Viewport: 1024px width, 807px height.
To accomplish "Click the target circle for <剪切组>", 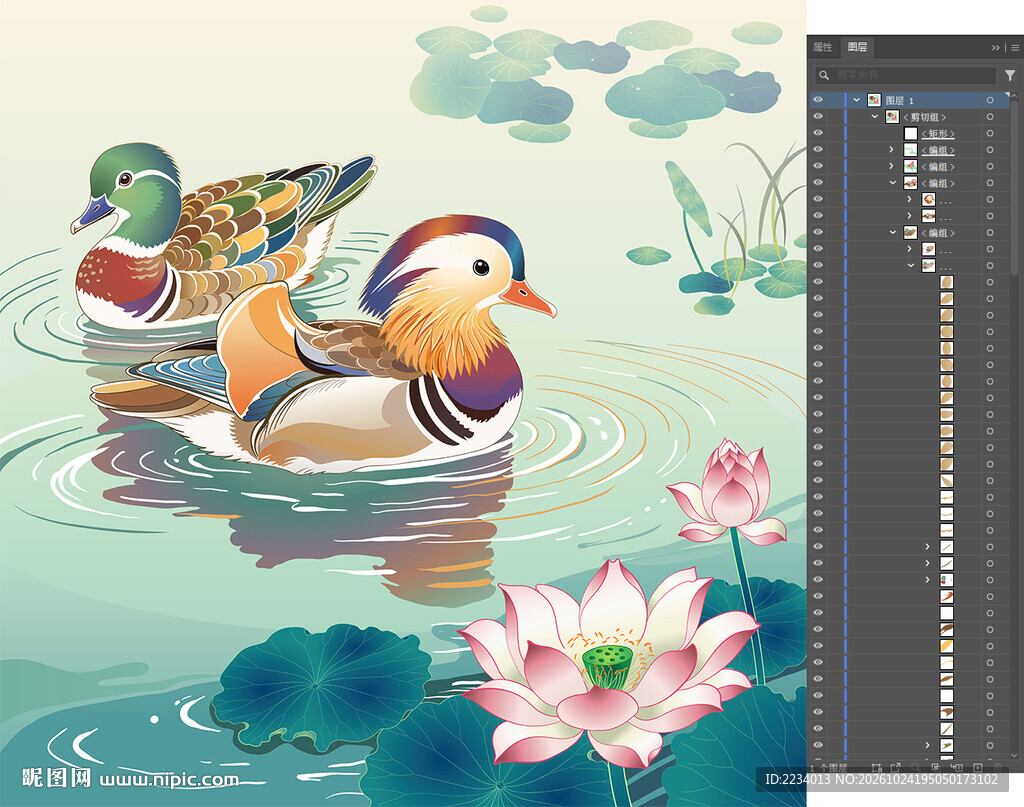I will point(990,117).
